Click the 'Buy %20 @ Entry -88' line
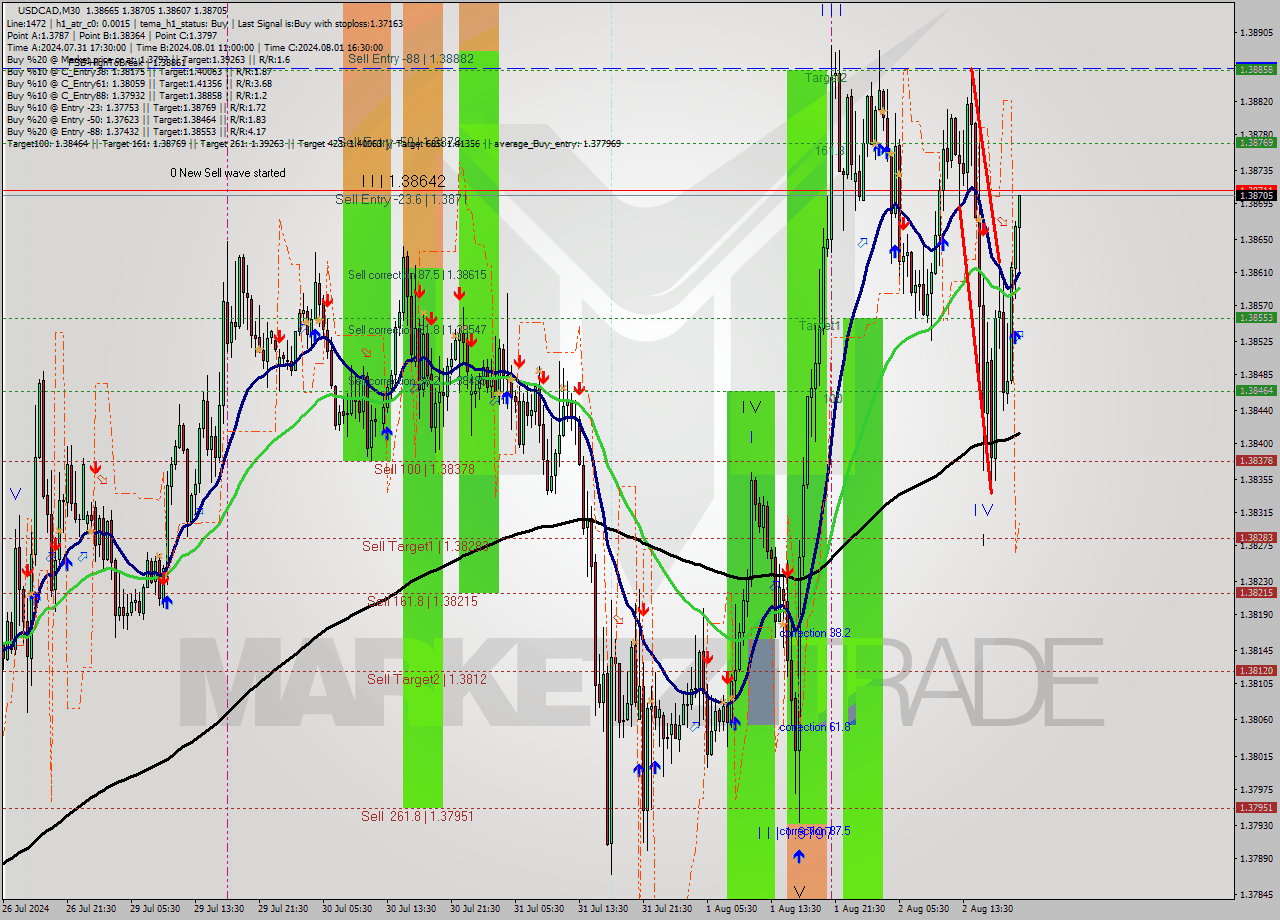 tap(136, 131)
